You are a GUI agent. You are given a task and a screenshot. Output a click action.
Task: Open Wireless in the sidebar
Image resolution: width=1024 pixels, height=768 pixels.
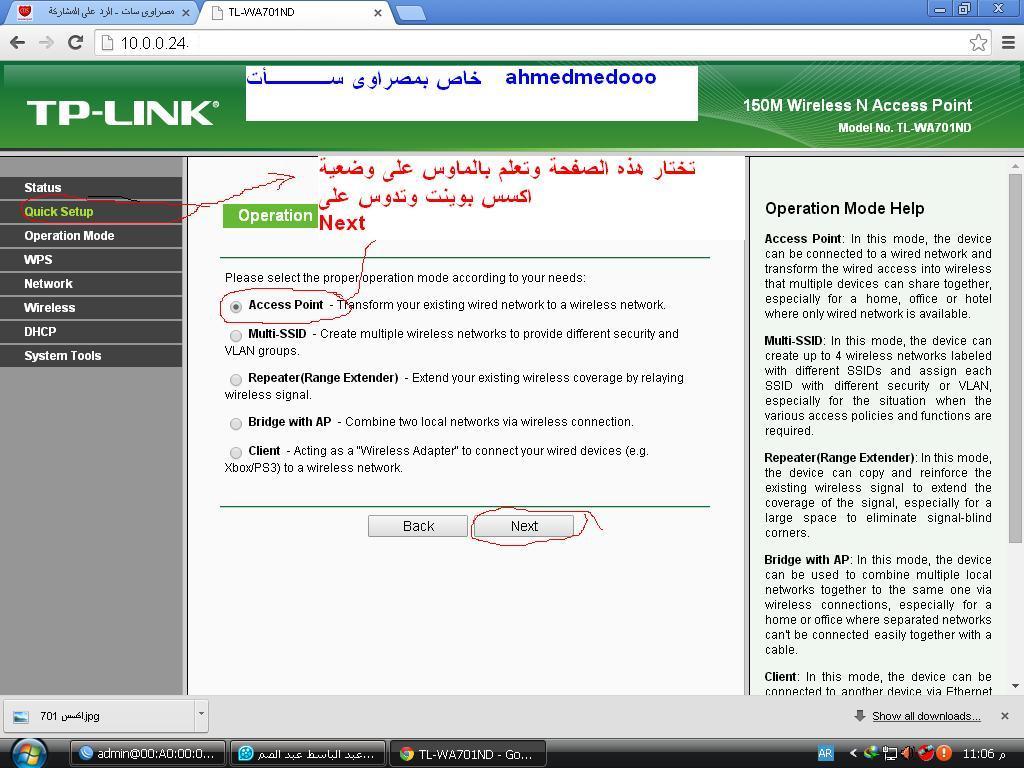[91, 308]
